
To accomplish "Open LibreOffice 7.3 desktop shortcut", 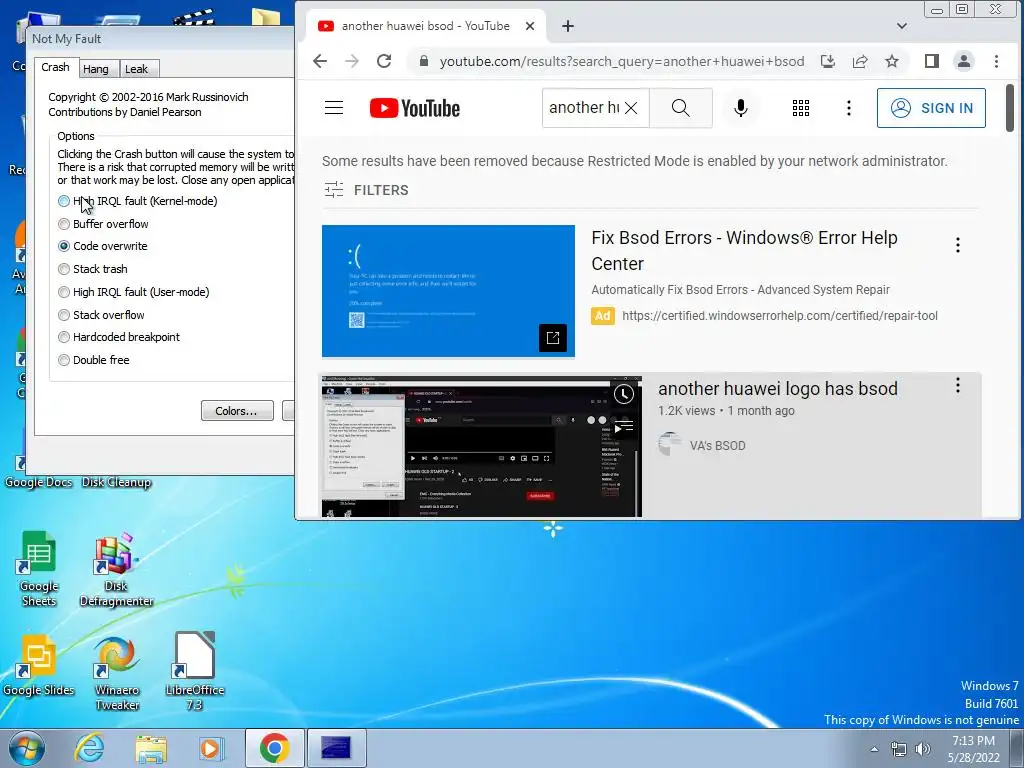I will coord(195,671).
